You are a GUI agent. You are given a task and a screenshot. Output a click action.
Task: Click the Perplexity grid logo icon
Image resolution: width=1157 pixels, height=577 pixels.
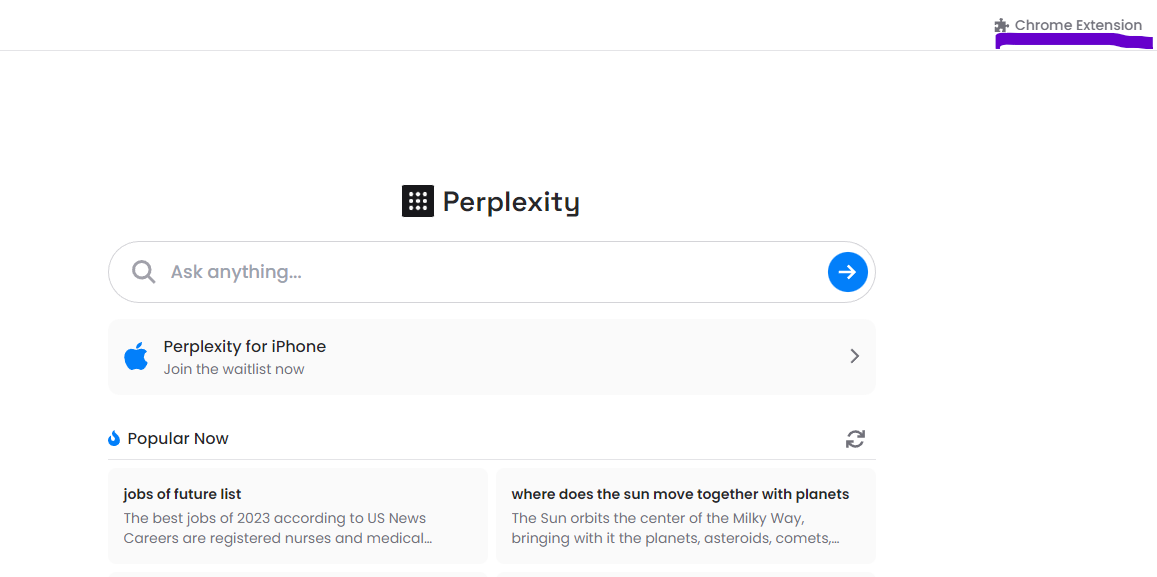click(417, 201)
